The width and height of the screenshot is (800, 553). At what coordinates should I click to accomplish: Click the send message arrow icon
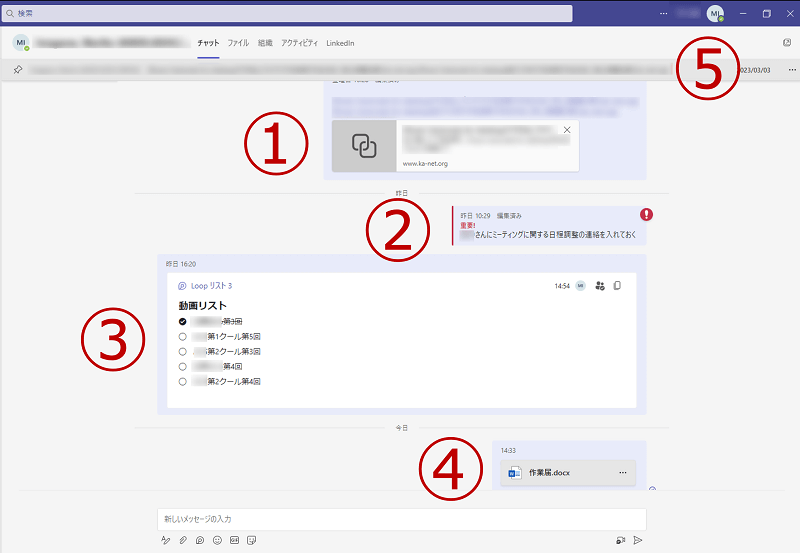pos(637,540)
